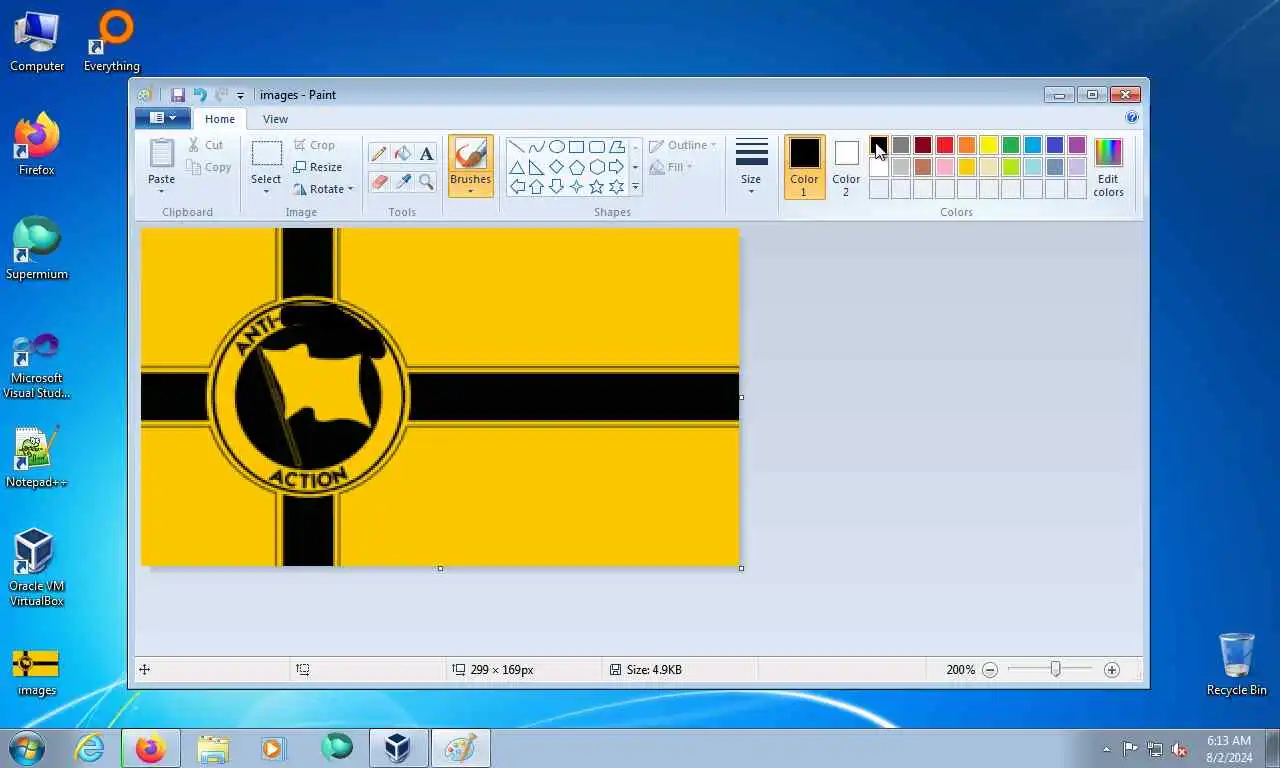Select the Notepad++ desktop shortcut
The height and width of the screenshot is (768, 1280).
coord(36,459)
